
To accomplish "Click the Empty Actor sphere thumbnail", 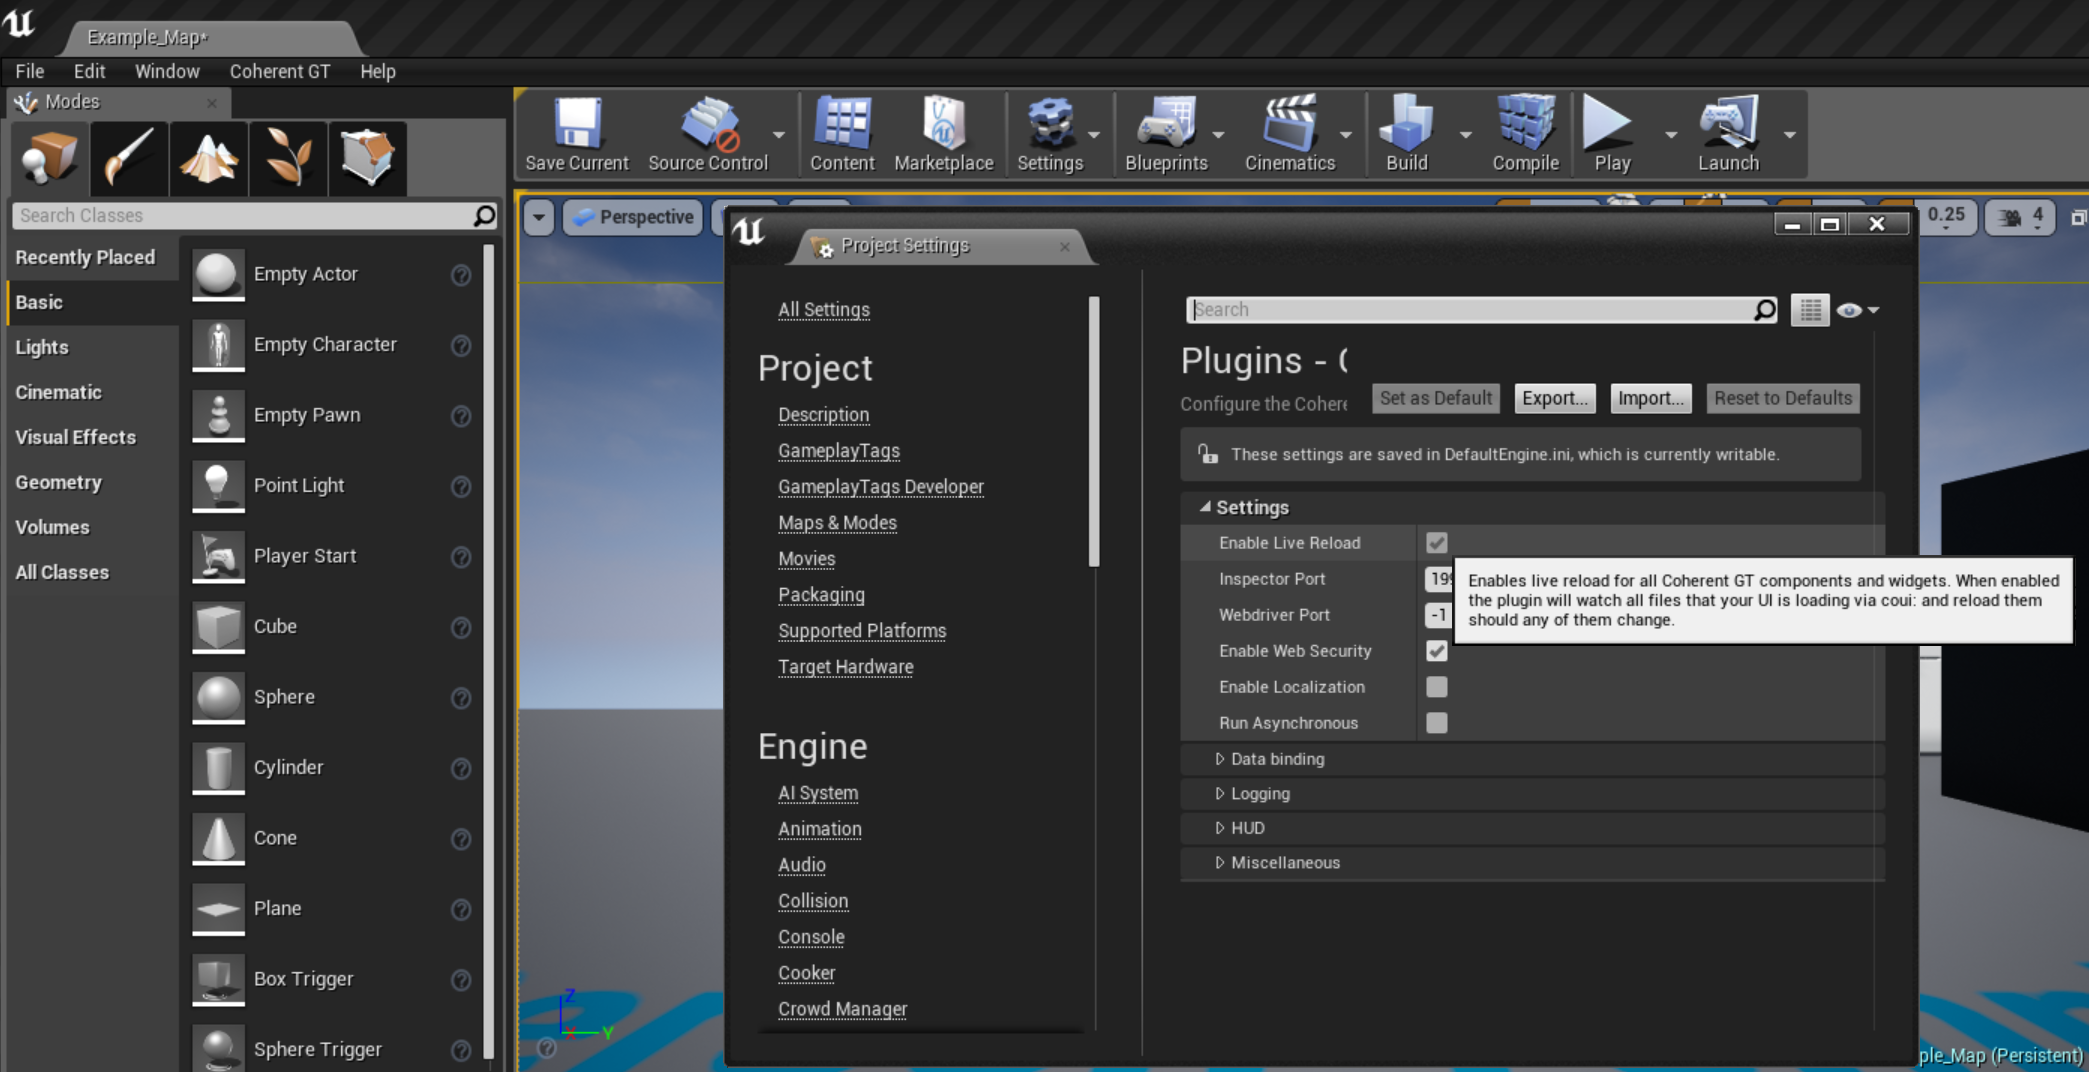I will pyautogui.click(x=218, y=274).
